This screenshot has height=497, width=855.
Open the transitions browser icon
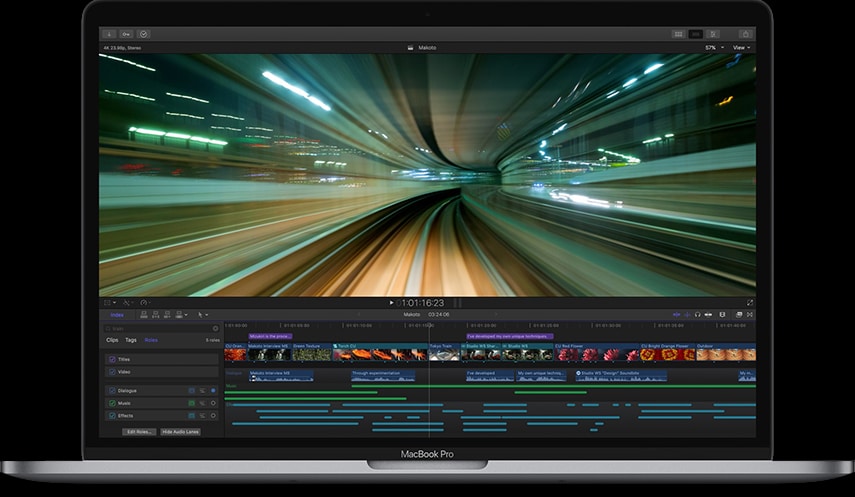click(750, 315)
